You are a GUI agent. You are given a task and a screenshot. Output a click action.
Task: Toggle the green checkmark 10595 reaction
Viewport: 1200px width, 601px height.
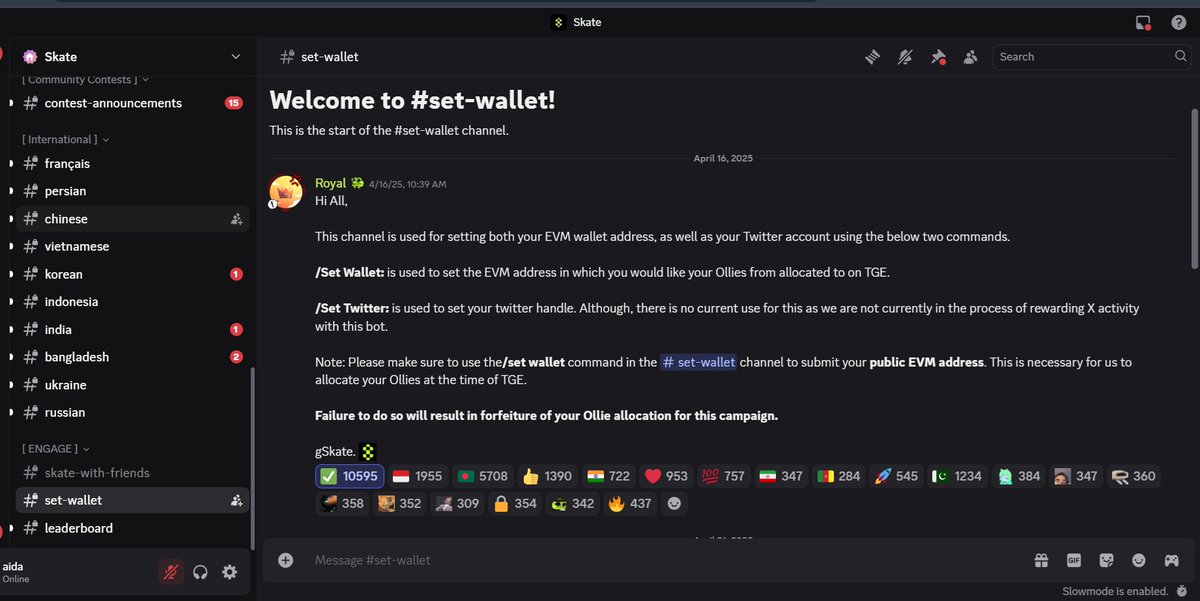click(x=349, y=476)
